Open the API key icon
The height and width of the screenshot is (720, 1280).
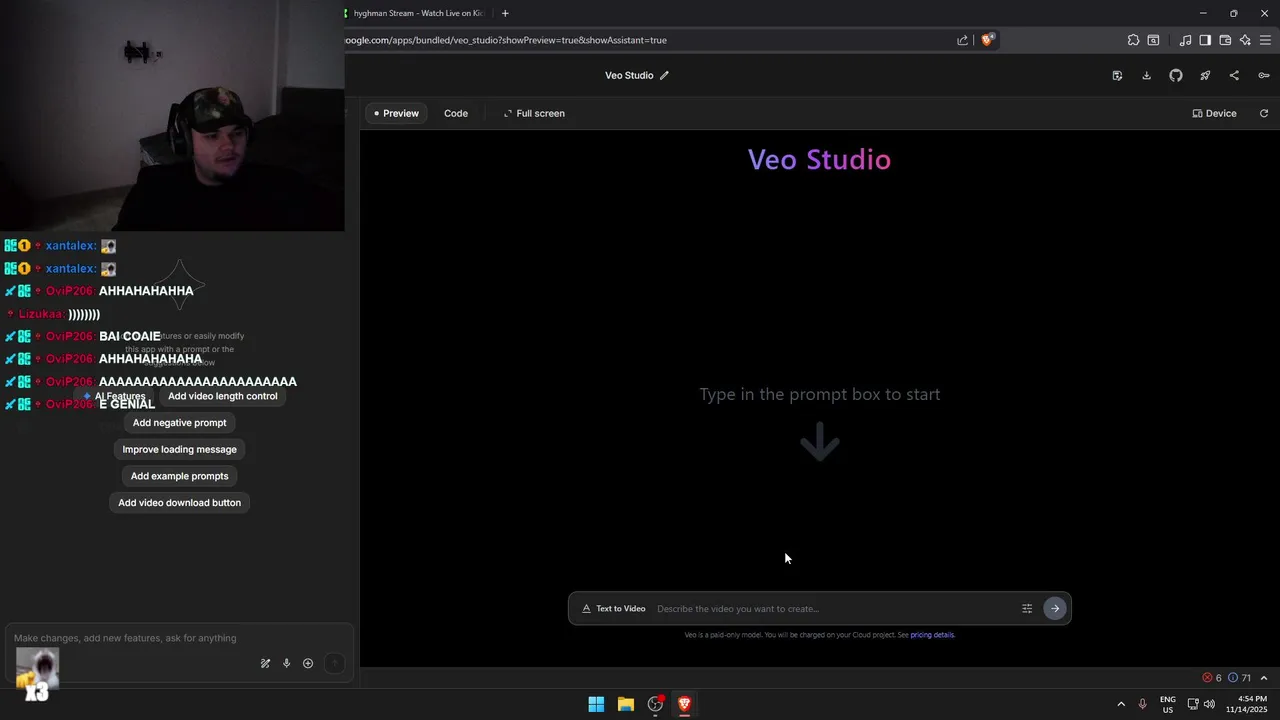[1264, 75]
